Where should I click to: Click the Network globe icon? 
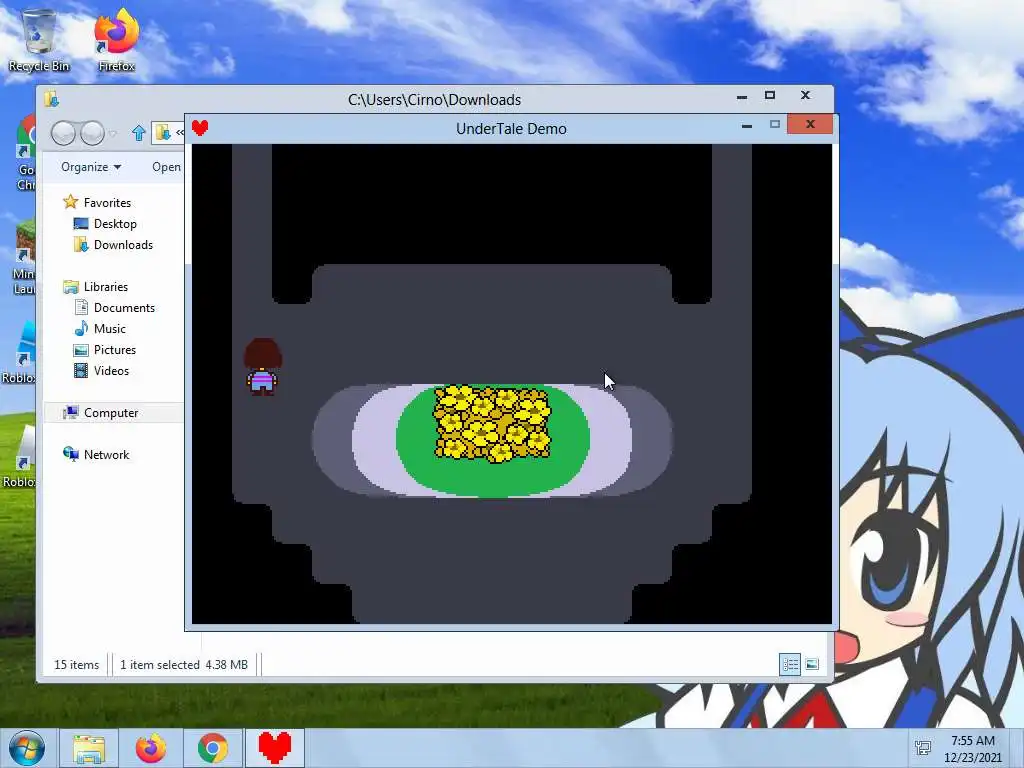pyautogui.click(x=71, y=454)
